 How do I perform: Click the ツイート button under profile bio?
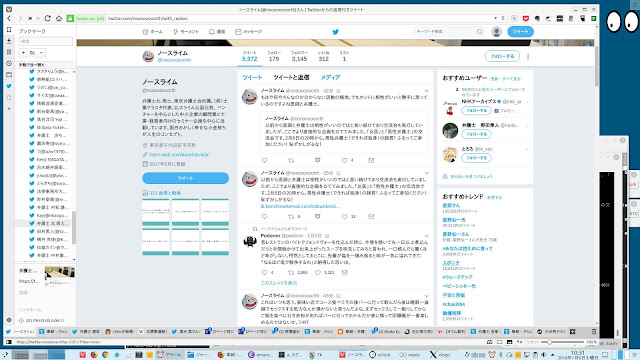(185, 178)
